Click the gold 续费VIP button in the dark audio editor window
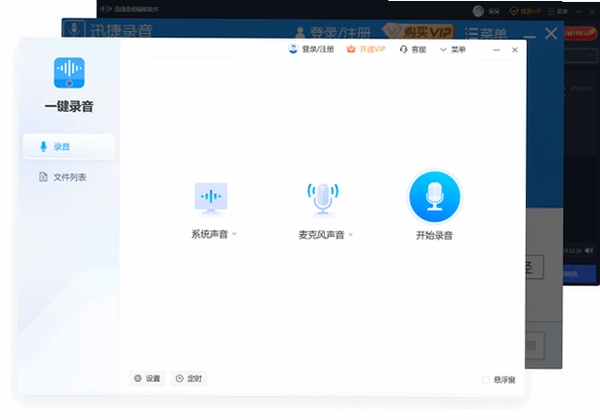 (x=525, y=11)
